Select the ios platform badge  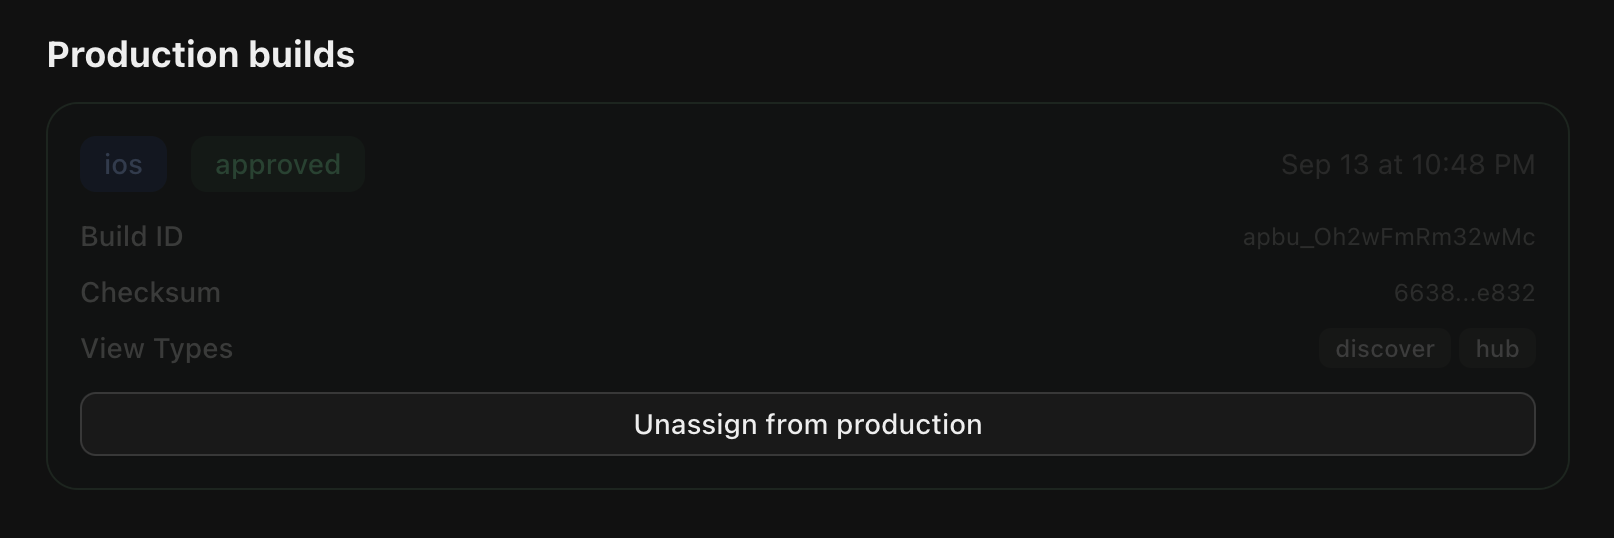coord(123,164)
